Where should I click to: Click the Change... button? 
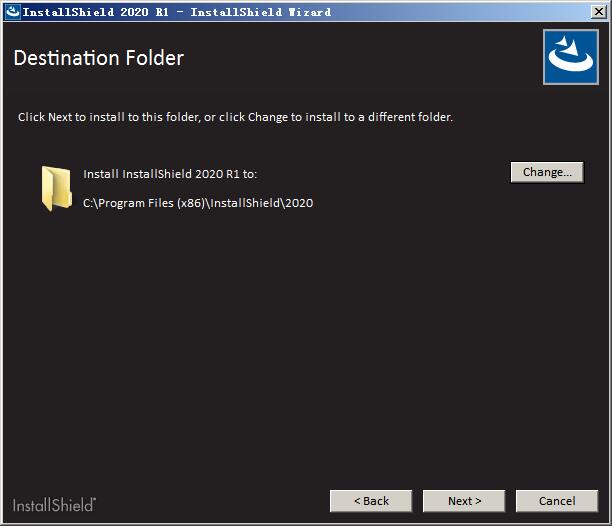tap(547, 172)
